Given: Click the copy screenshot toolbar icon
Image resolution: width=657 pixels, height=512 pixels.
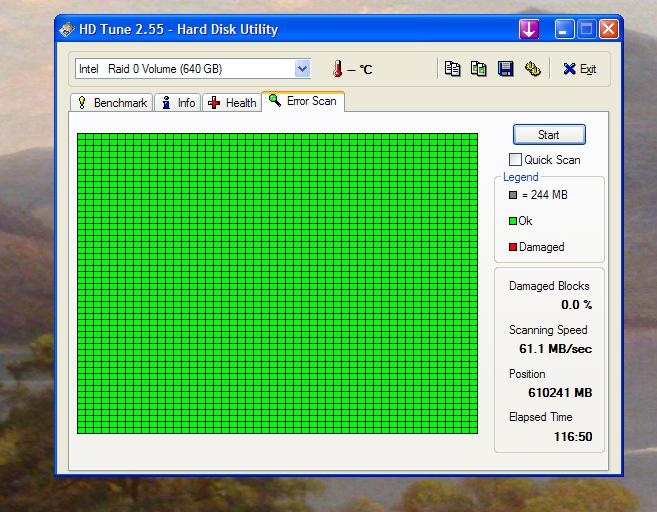Looking at the screenshot, I should [478, 69].
